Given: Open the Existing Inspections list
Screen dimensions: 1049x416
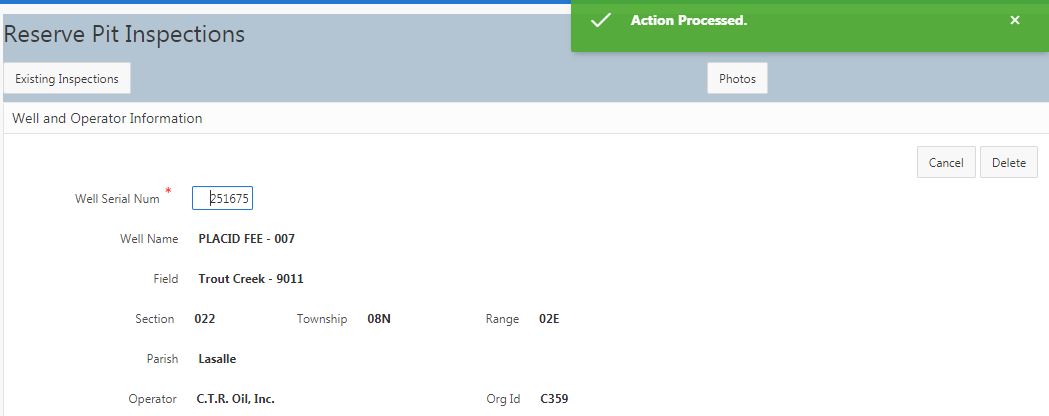Looking at the screenshot, I should click(x=67, y=79).
